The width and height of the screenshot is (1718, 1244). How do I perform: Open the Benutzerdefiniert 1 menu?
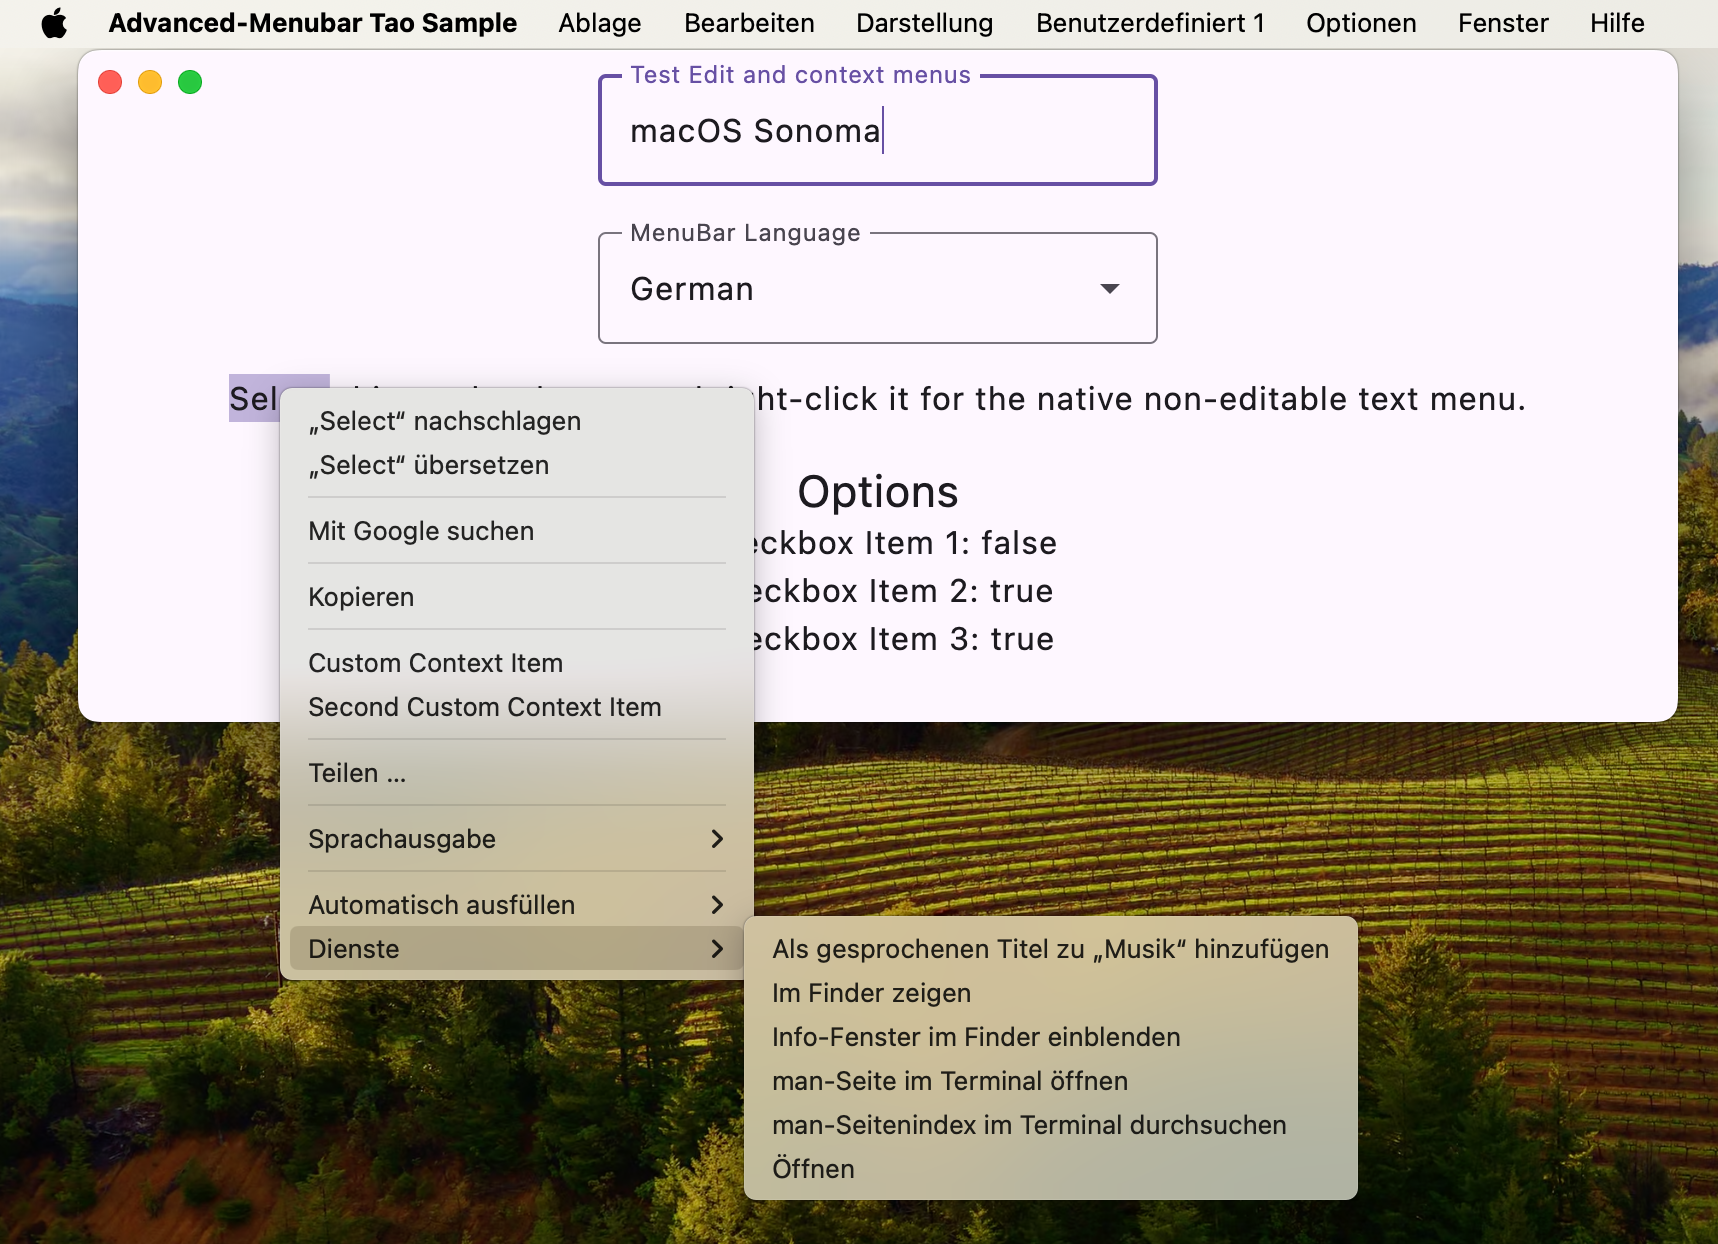1150,23
